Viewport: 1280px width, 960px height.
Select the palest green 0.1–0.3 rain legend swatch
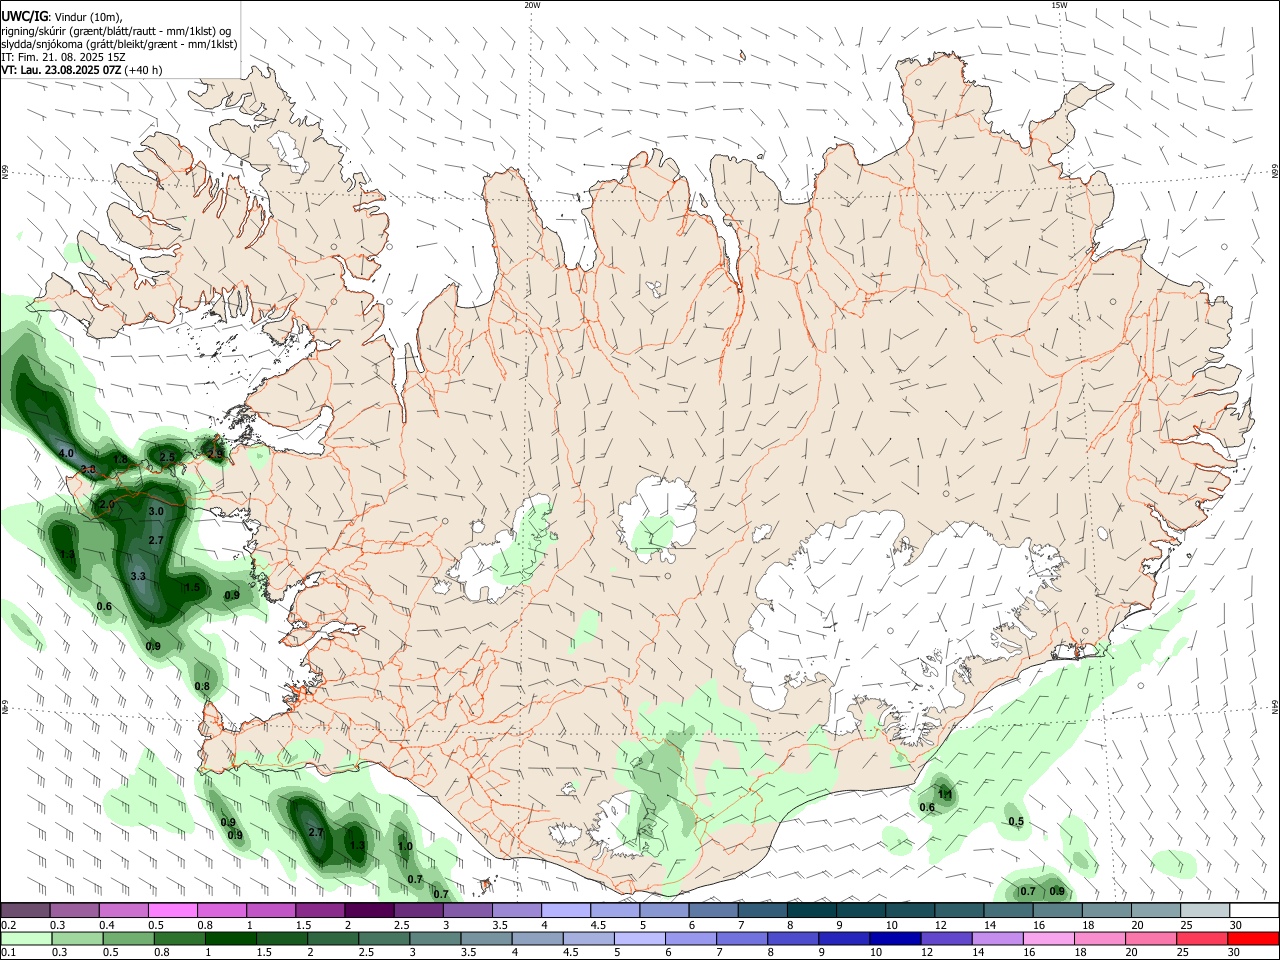click(25, 939)
